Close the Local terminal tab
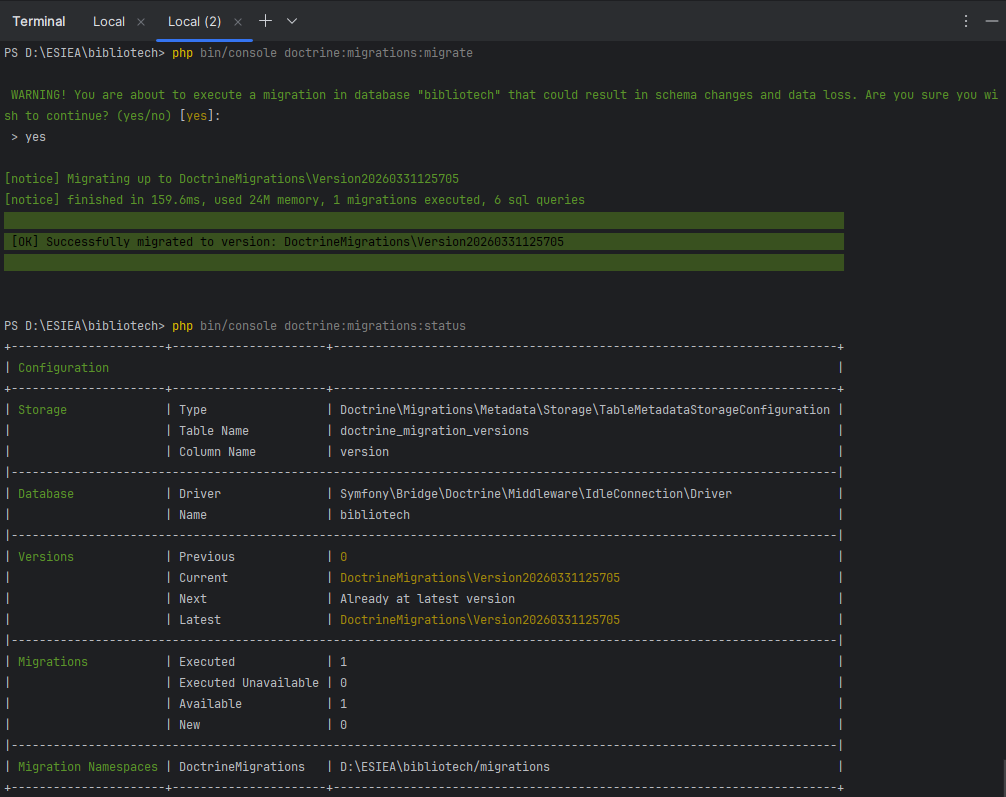Viewport: 1006px width, 797px height. (140, 21)
